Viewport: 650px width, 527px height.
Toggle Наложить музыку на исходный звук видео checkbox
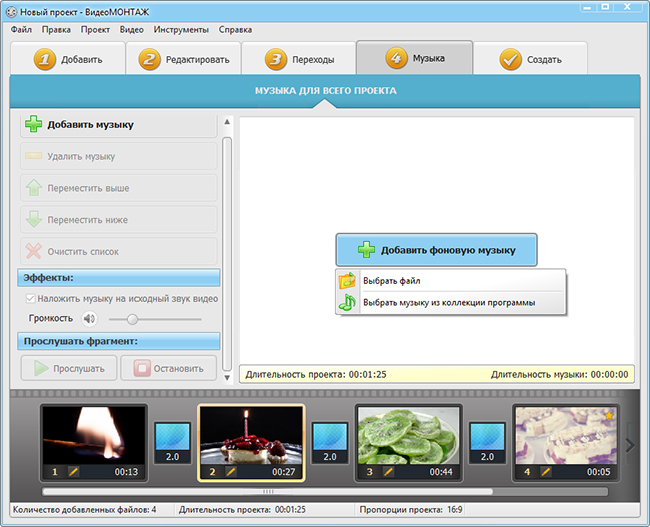30,298
